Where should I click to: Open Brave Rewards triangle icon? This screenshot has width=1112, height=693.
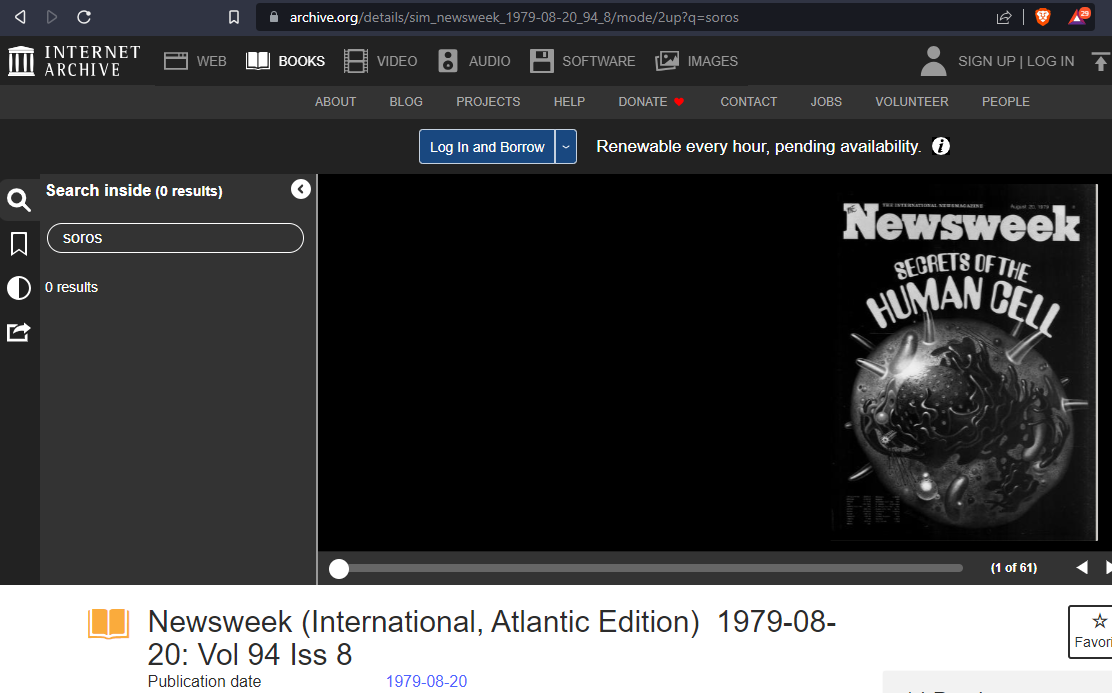pyautogui.click(x=1078, y=16)
